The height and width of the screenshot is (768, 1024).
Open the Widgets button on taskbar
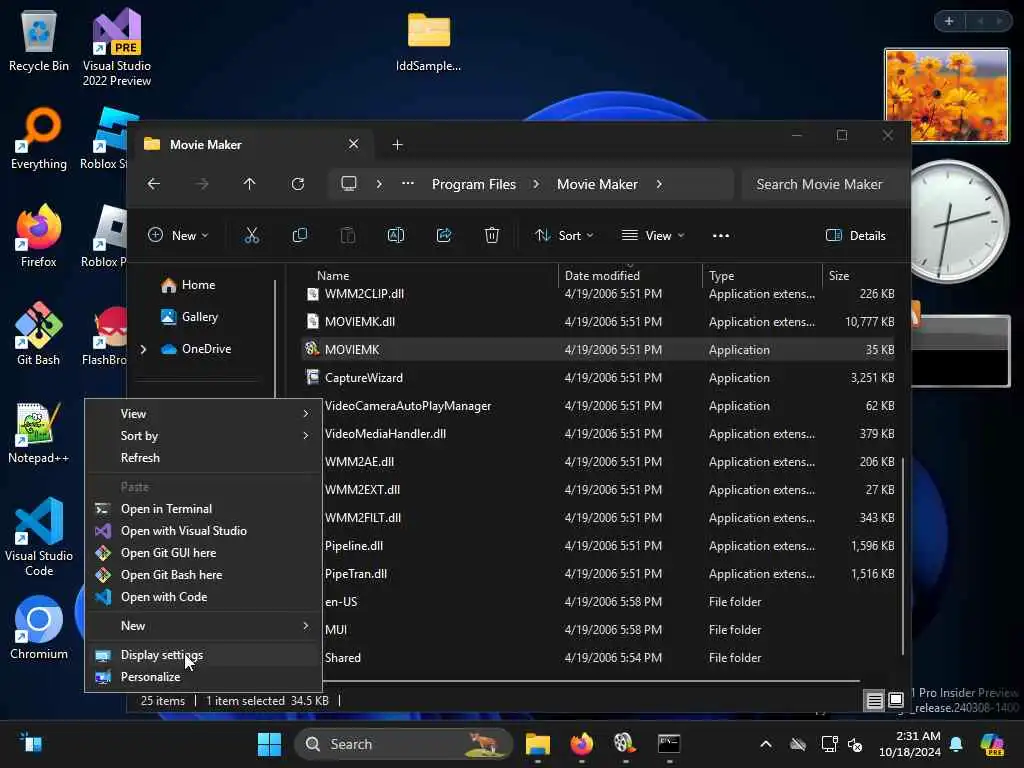click(31, 744)
